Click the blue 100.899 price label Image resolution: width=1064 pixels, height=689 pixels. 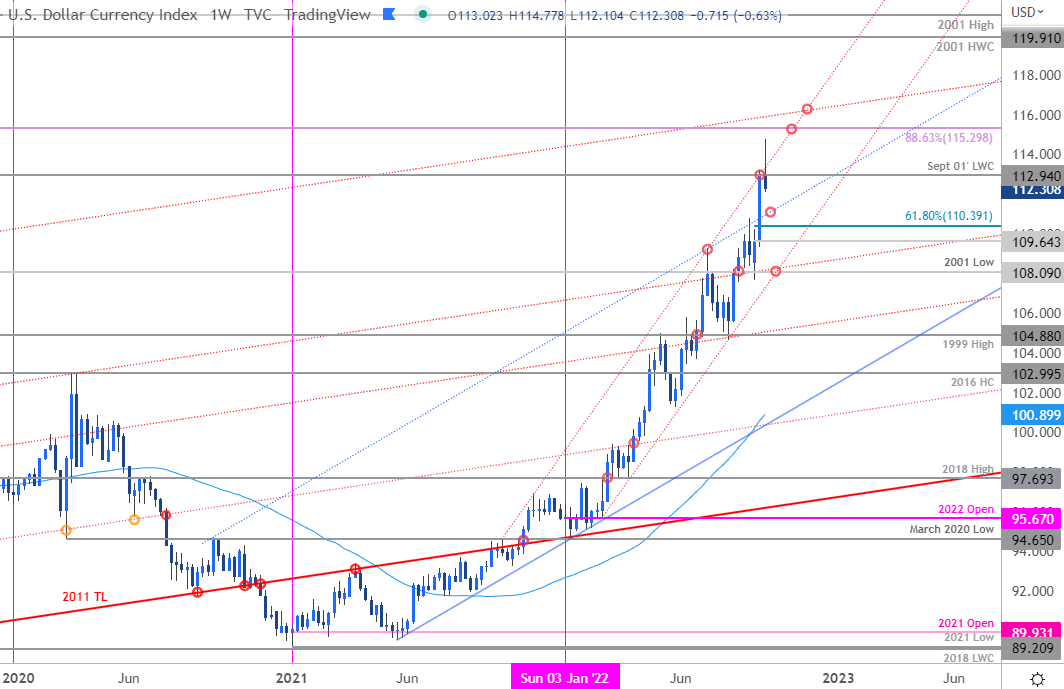[1033, 415]
